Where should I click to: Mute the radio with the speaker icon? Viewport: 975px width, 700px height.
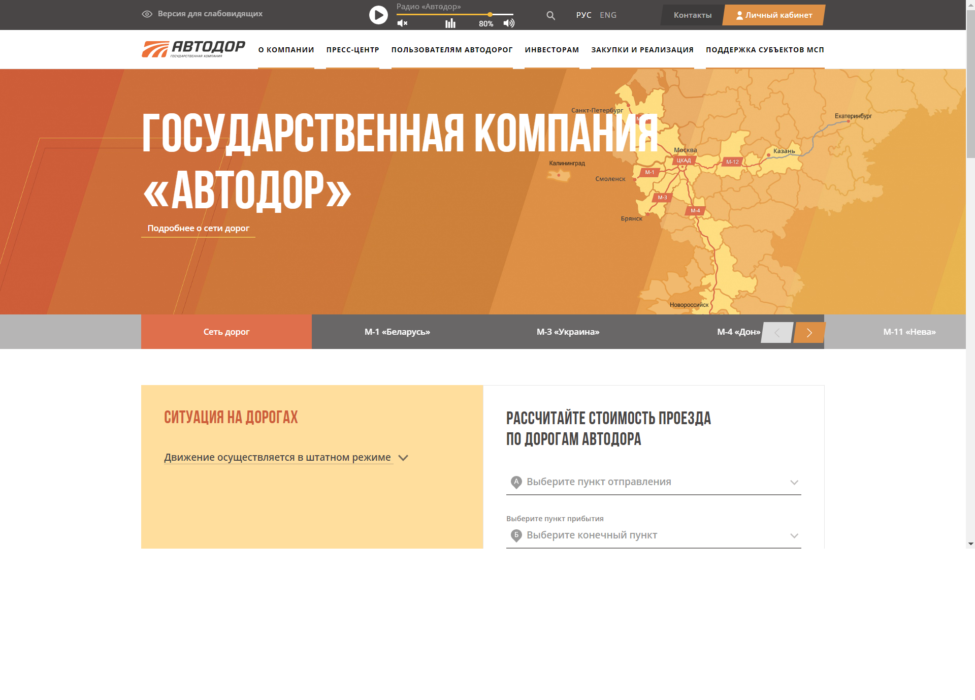coord(404,22)
